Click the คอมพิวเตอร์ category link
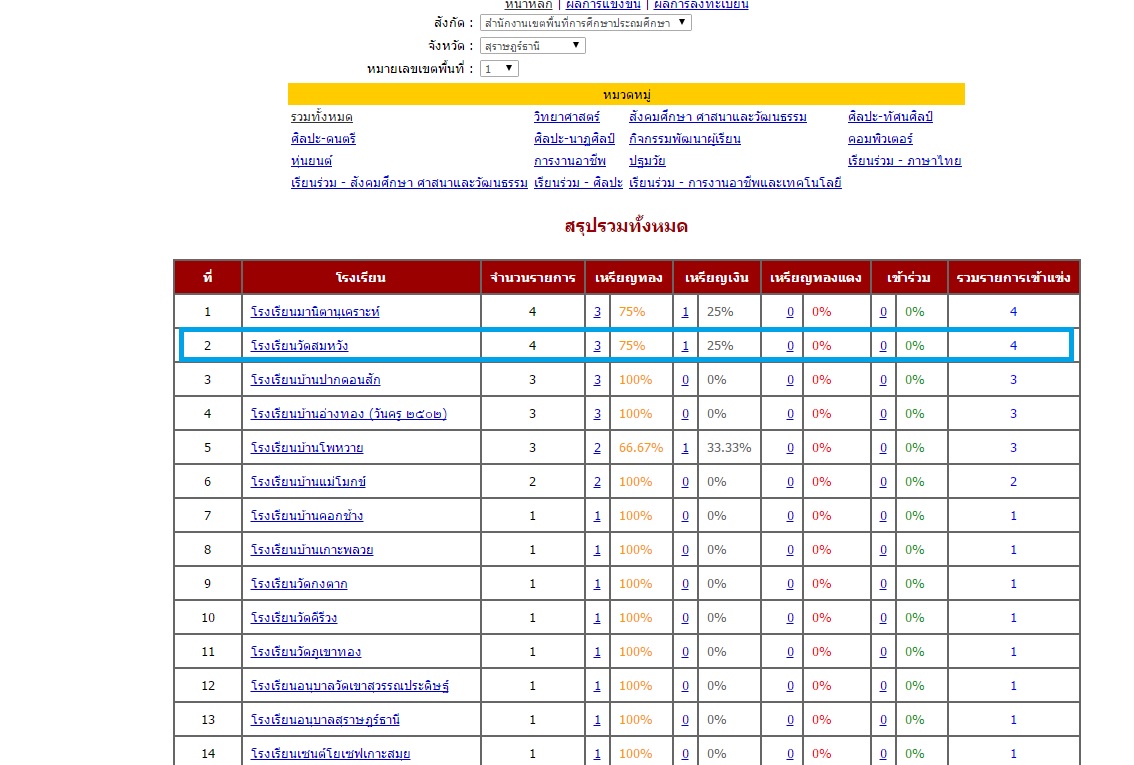 click(880, 139)
